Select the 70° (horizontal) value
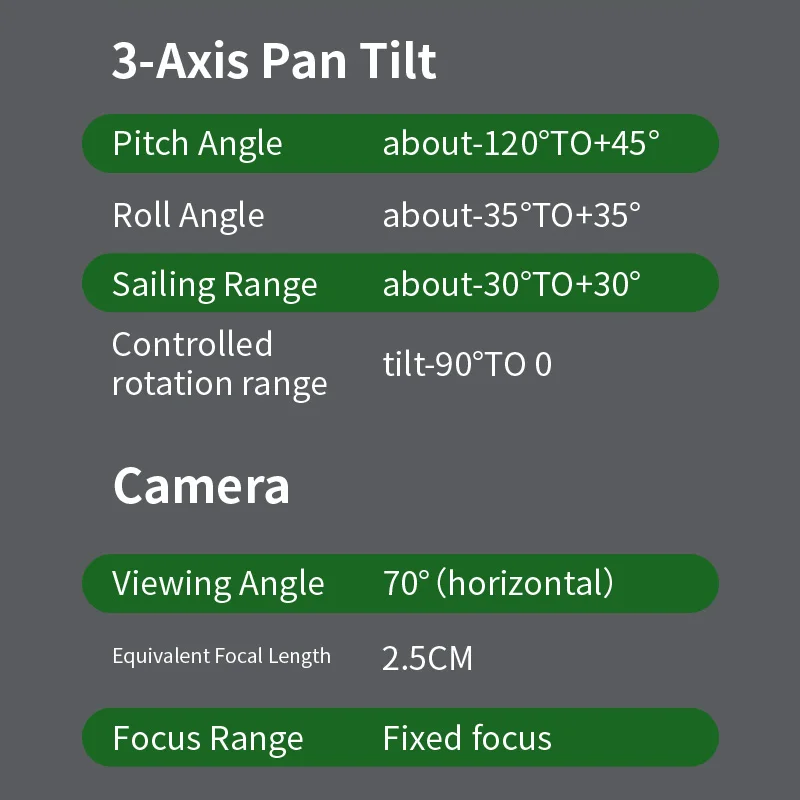 pos(498,583)
